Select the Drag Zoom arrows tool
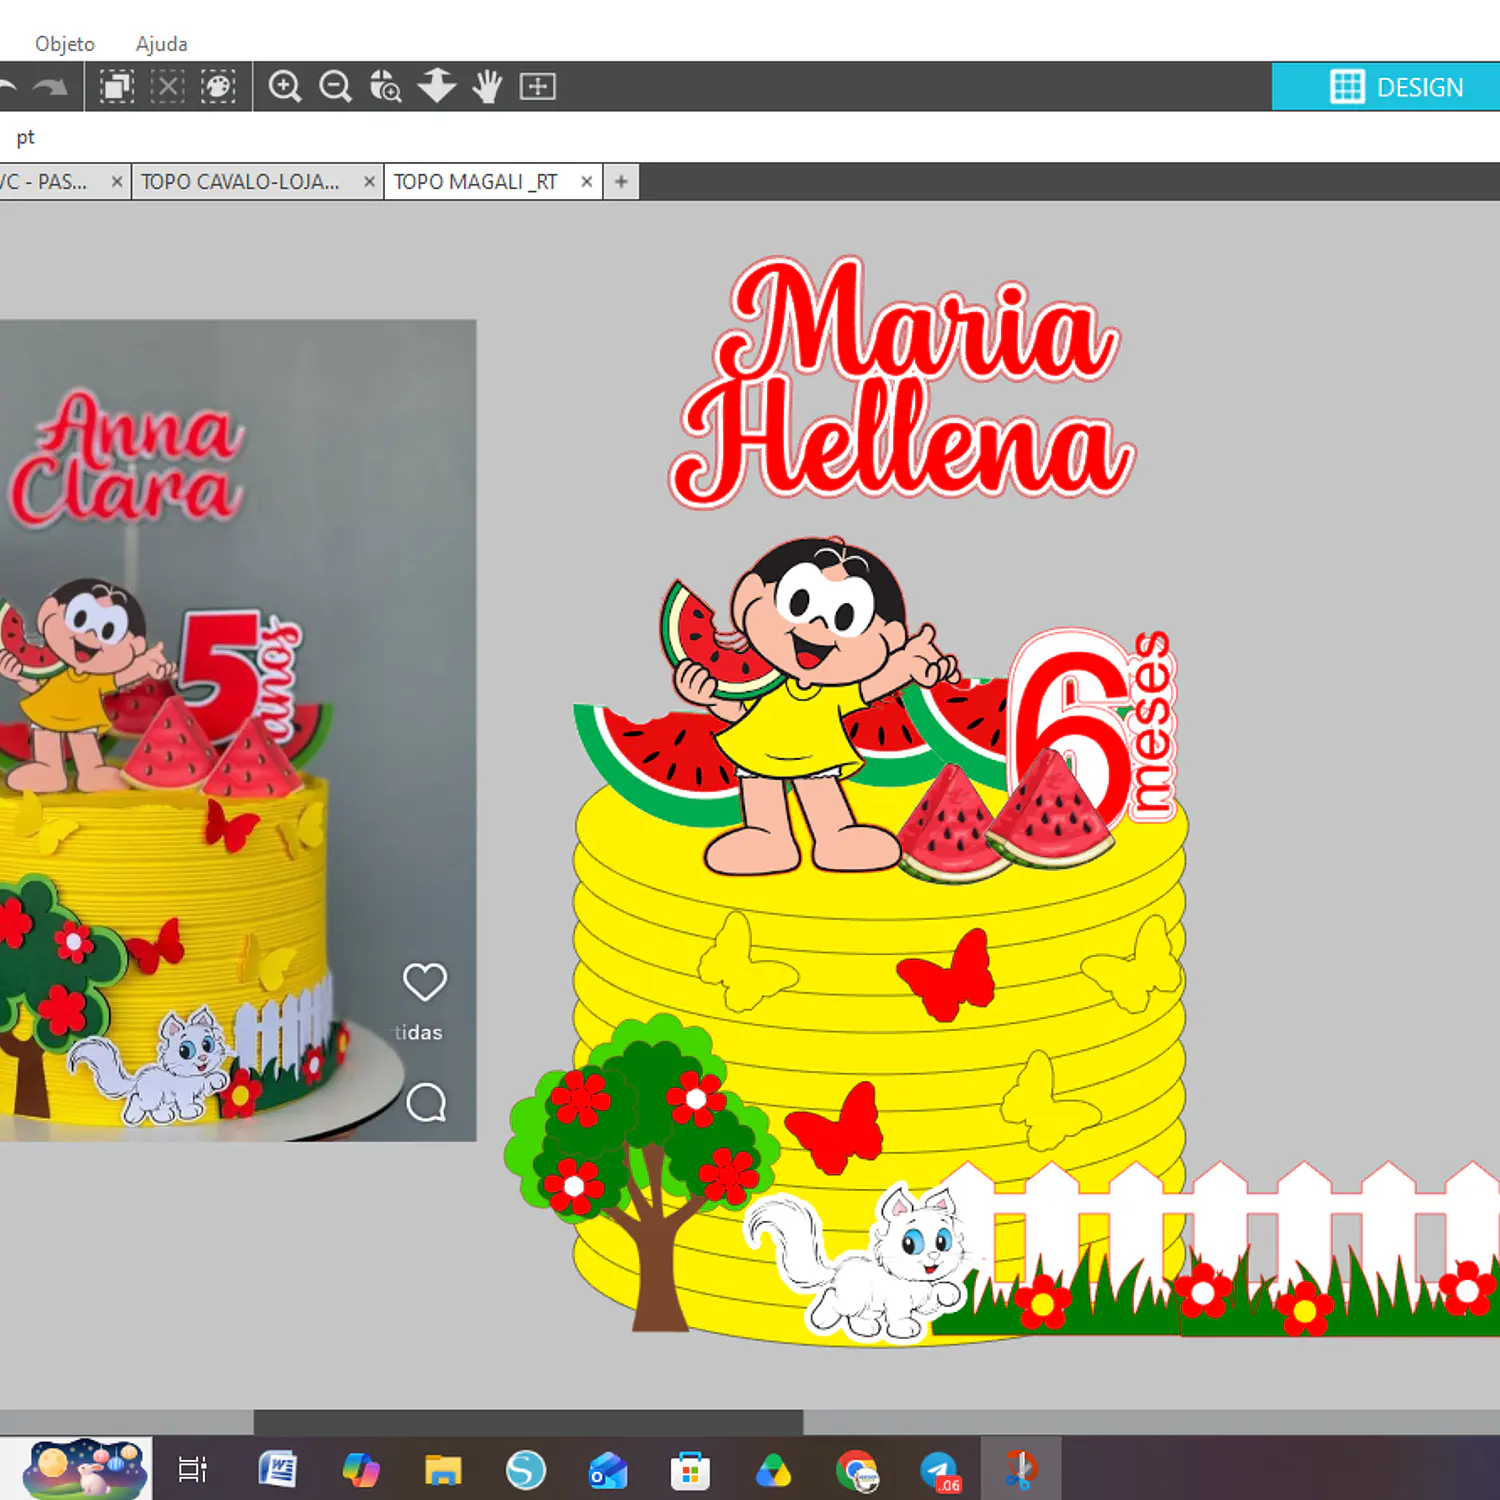Image resolution: width=1500 pixels, height=1500 pixels. pos(437,86)
